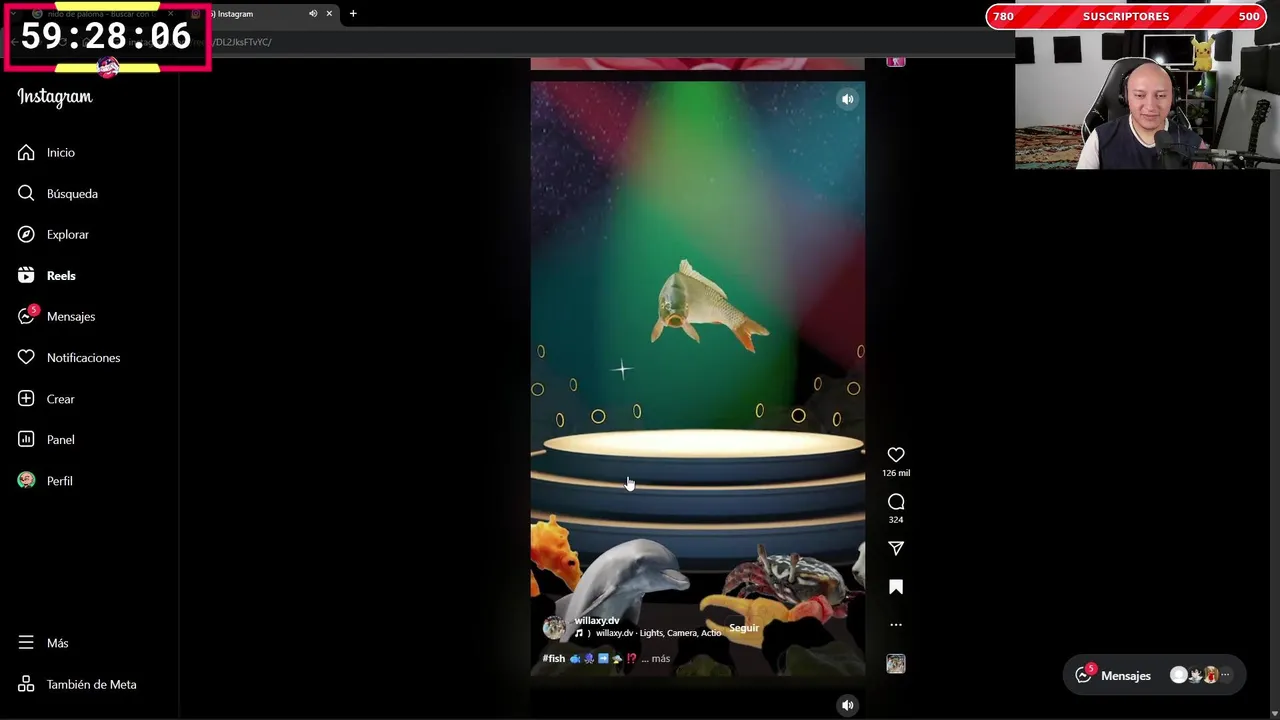
Task: Click the Seguir button
Action: tap(744, 628)
